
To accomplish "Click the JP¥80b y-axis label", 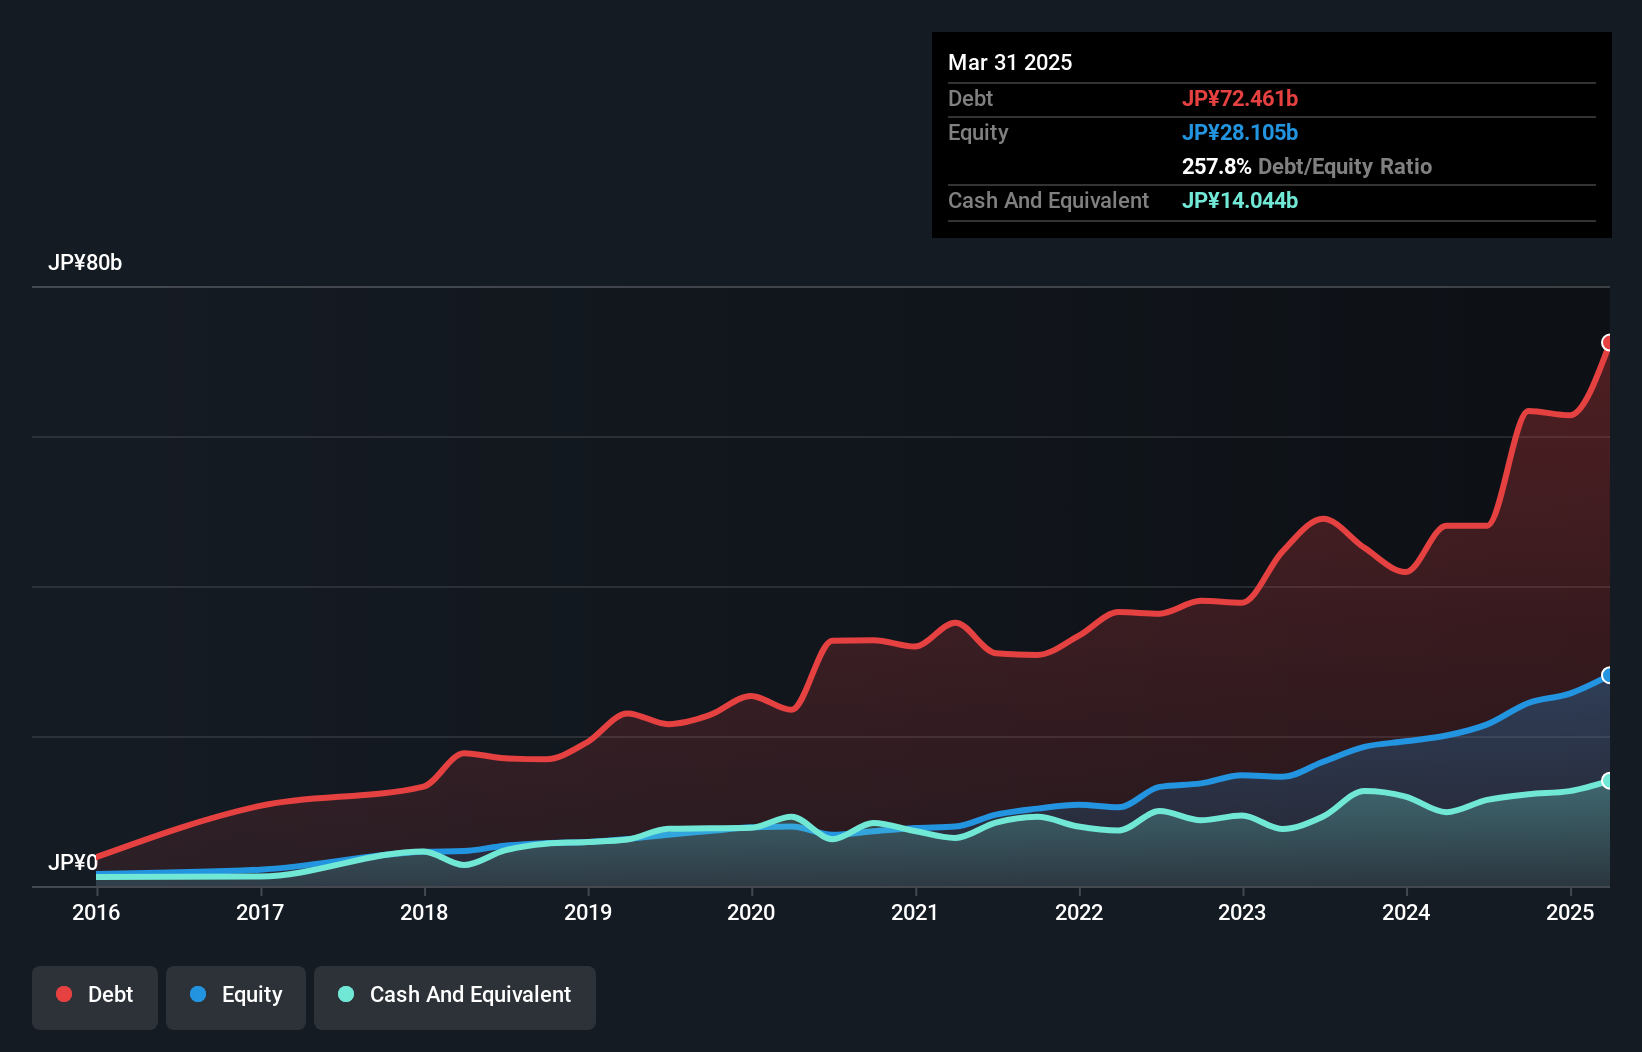I will 85,263.
